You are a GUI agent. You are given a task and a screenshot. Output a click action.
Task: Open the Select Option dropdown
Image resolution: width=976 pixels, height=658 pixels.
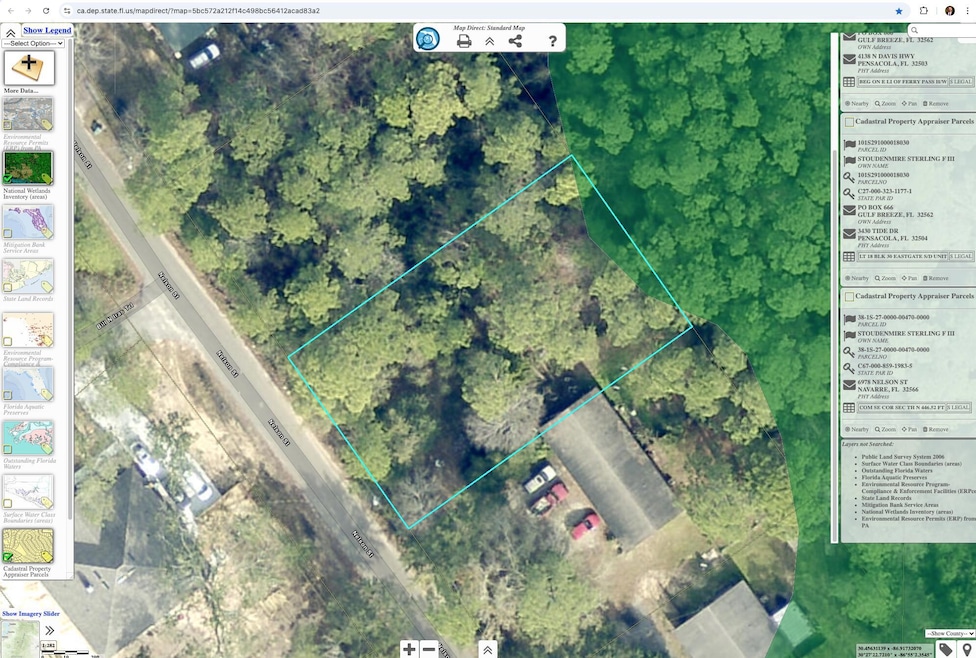pyautogui.click(x=33, y=44)
